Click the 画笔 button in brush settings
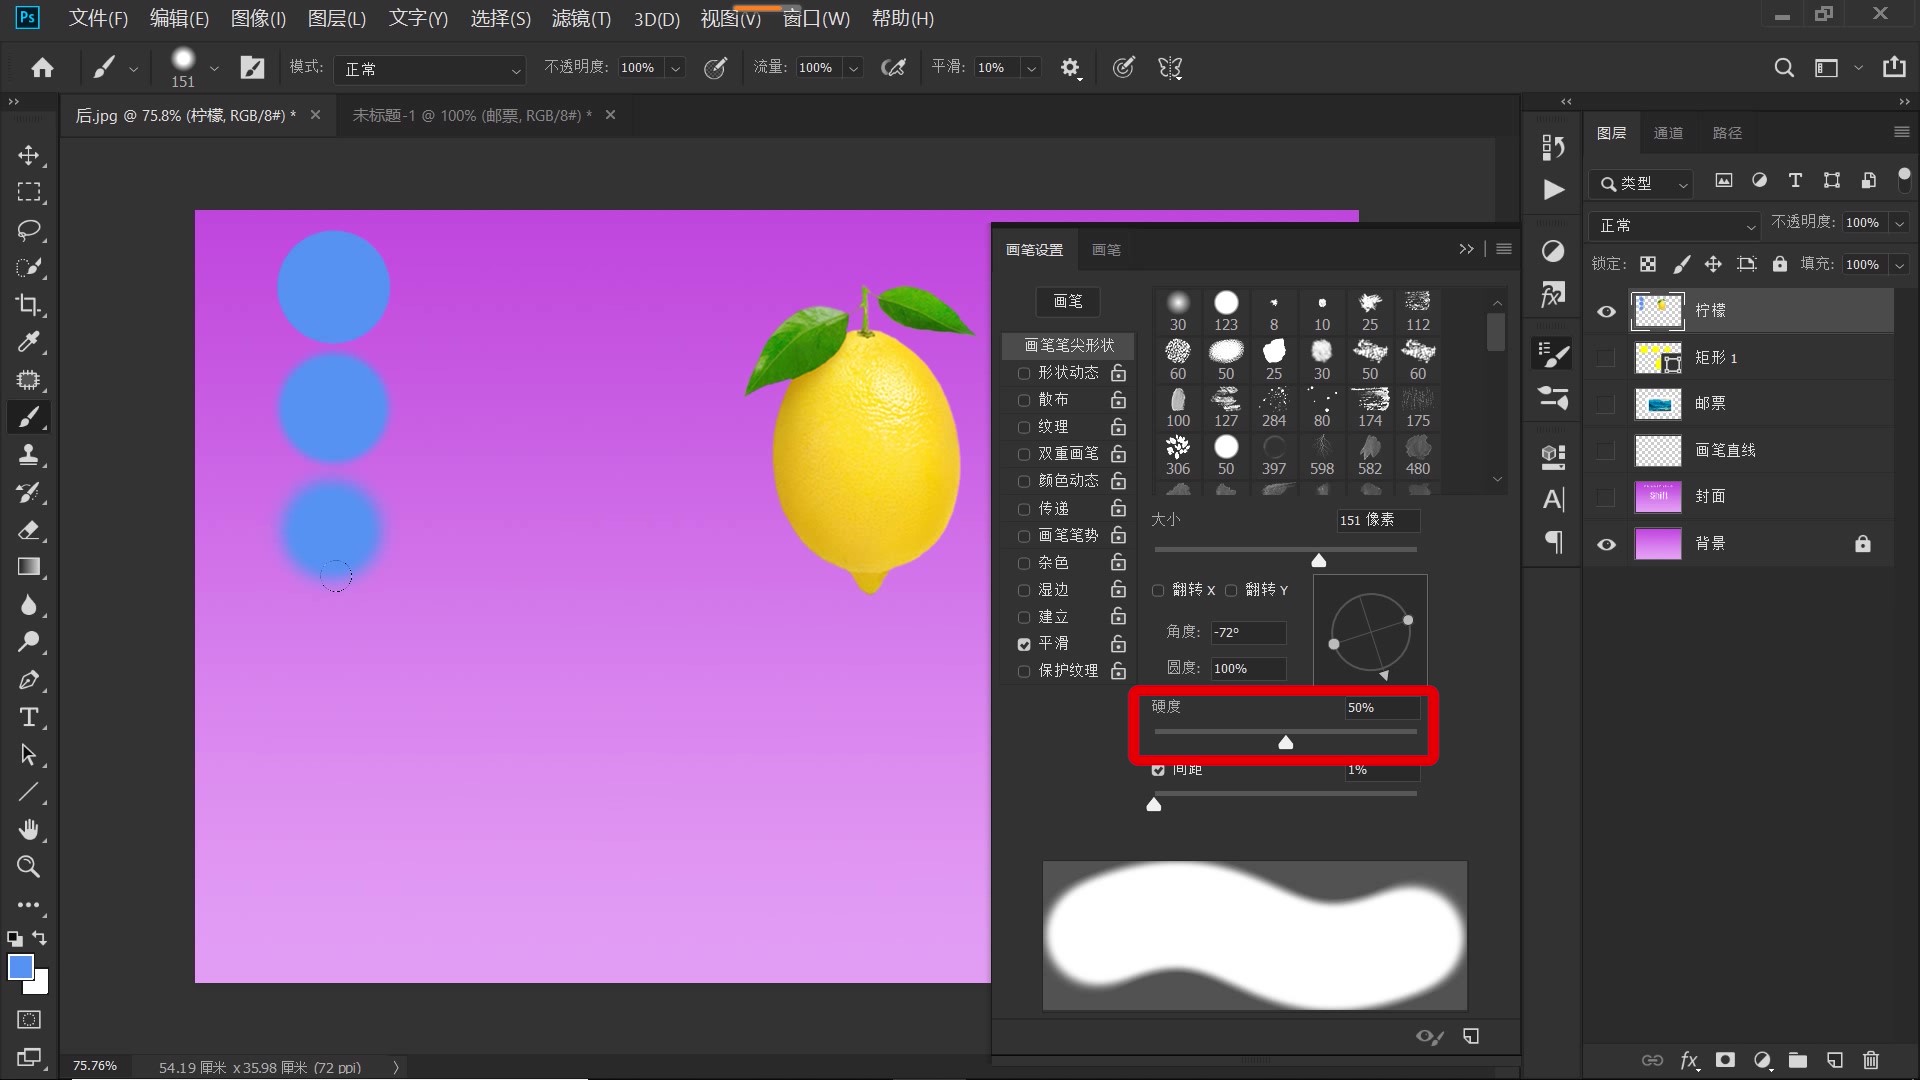The height and width of the screenshot is (1080, 1920). pyautogui.click(x=1067, y=301)
